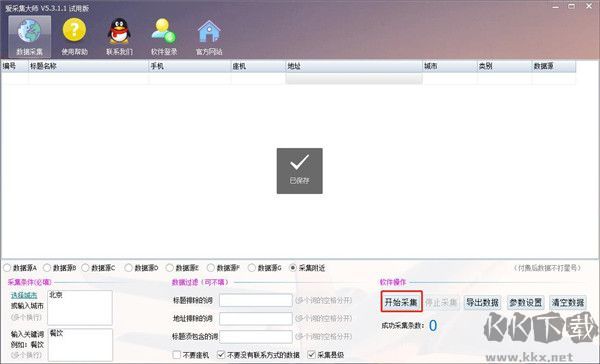
Task: Click into the keyword text box containing 餐饮
Action: (80, 344)
